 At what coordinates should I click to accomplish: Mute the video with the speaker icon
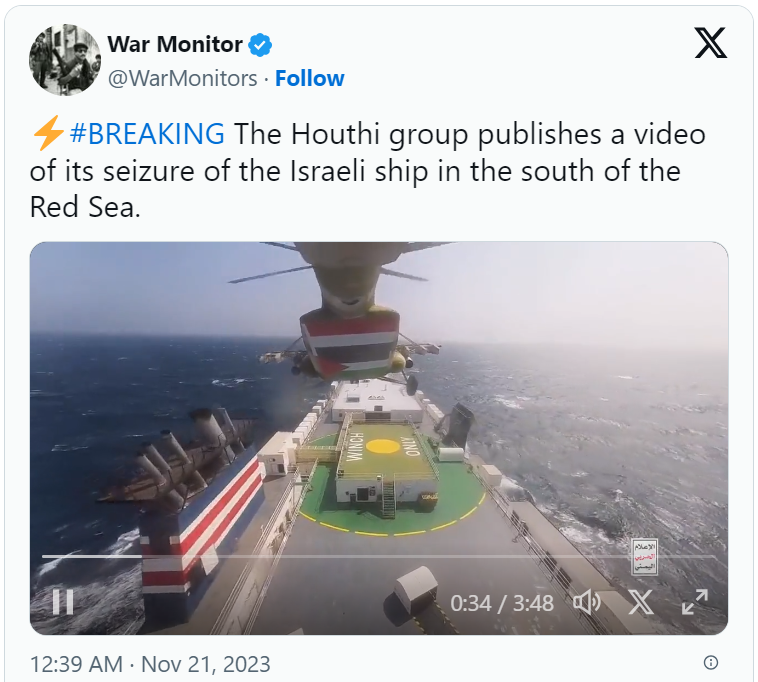point(587,602)
